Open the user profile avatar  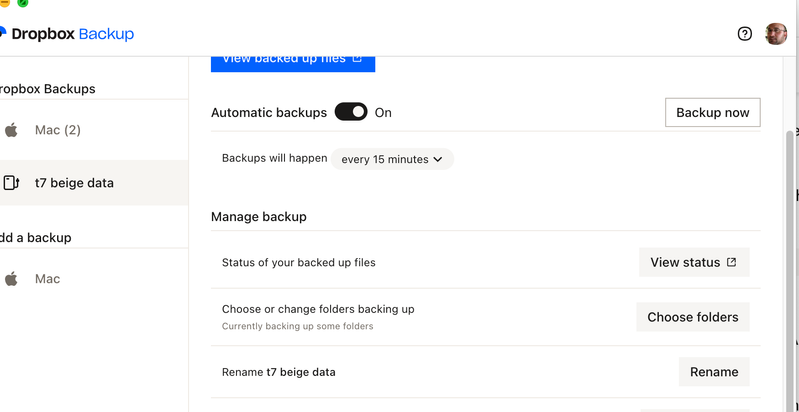coord(776,34)
